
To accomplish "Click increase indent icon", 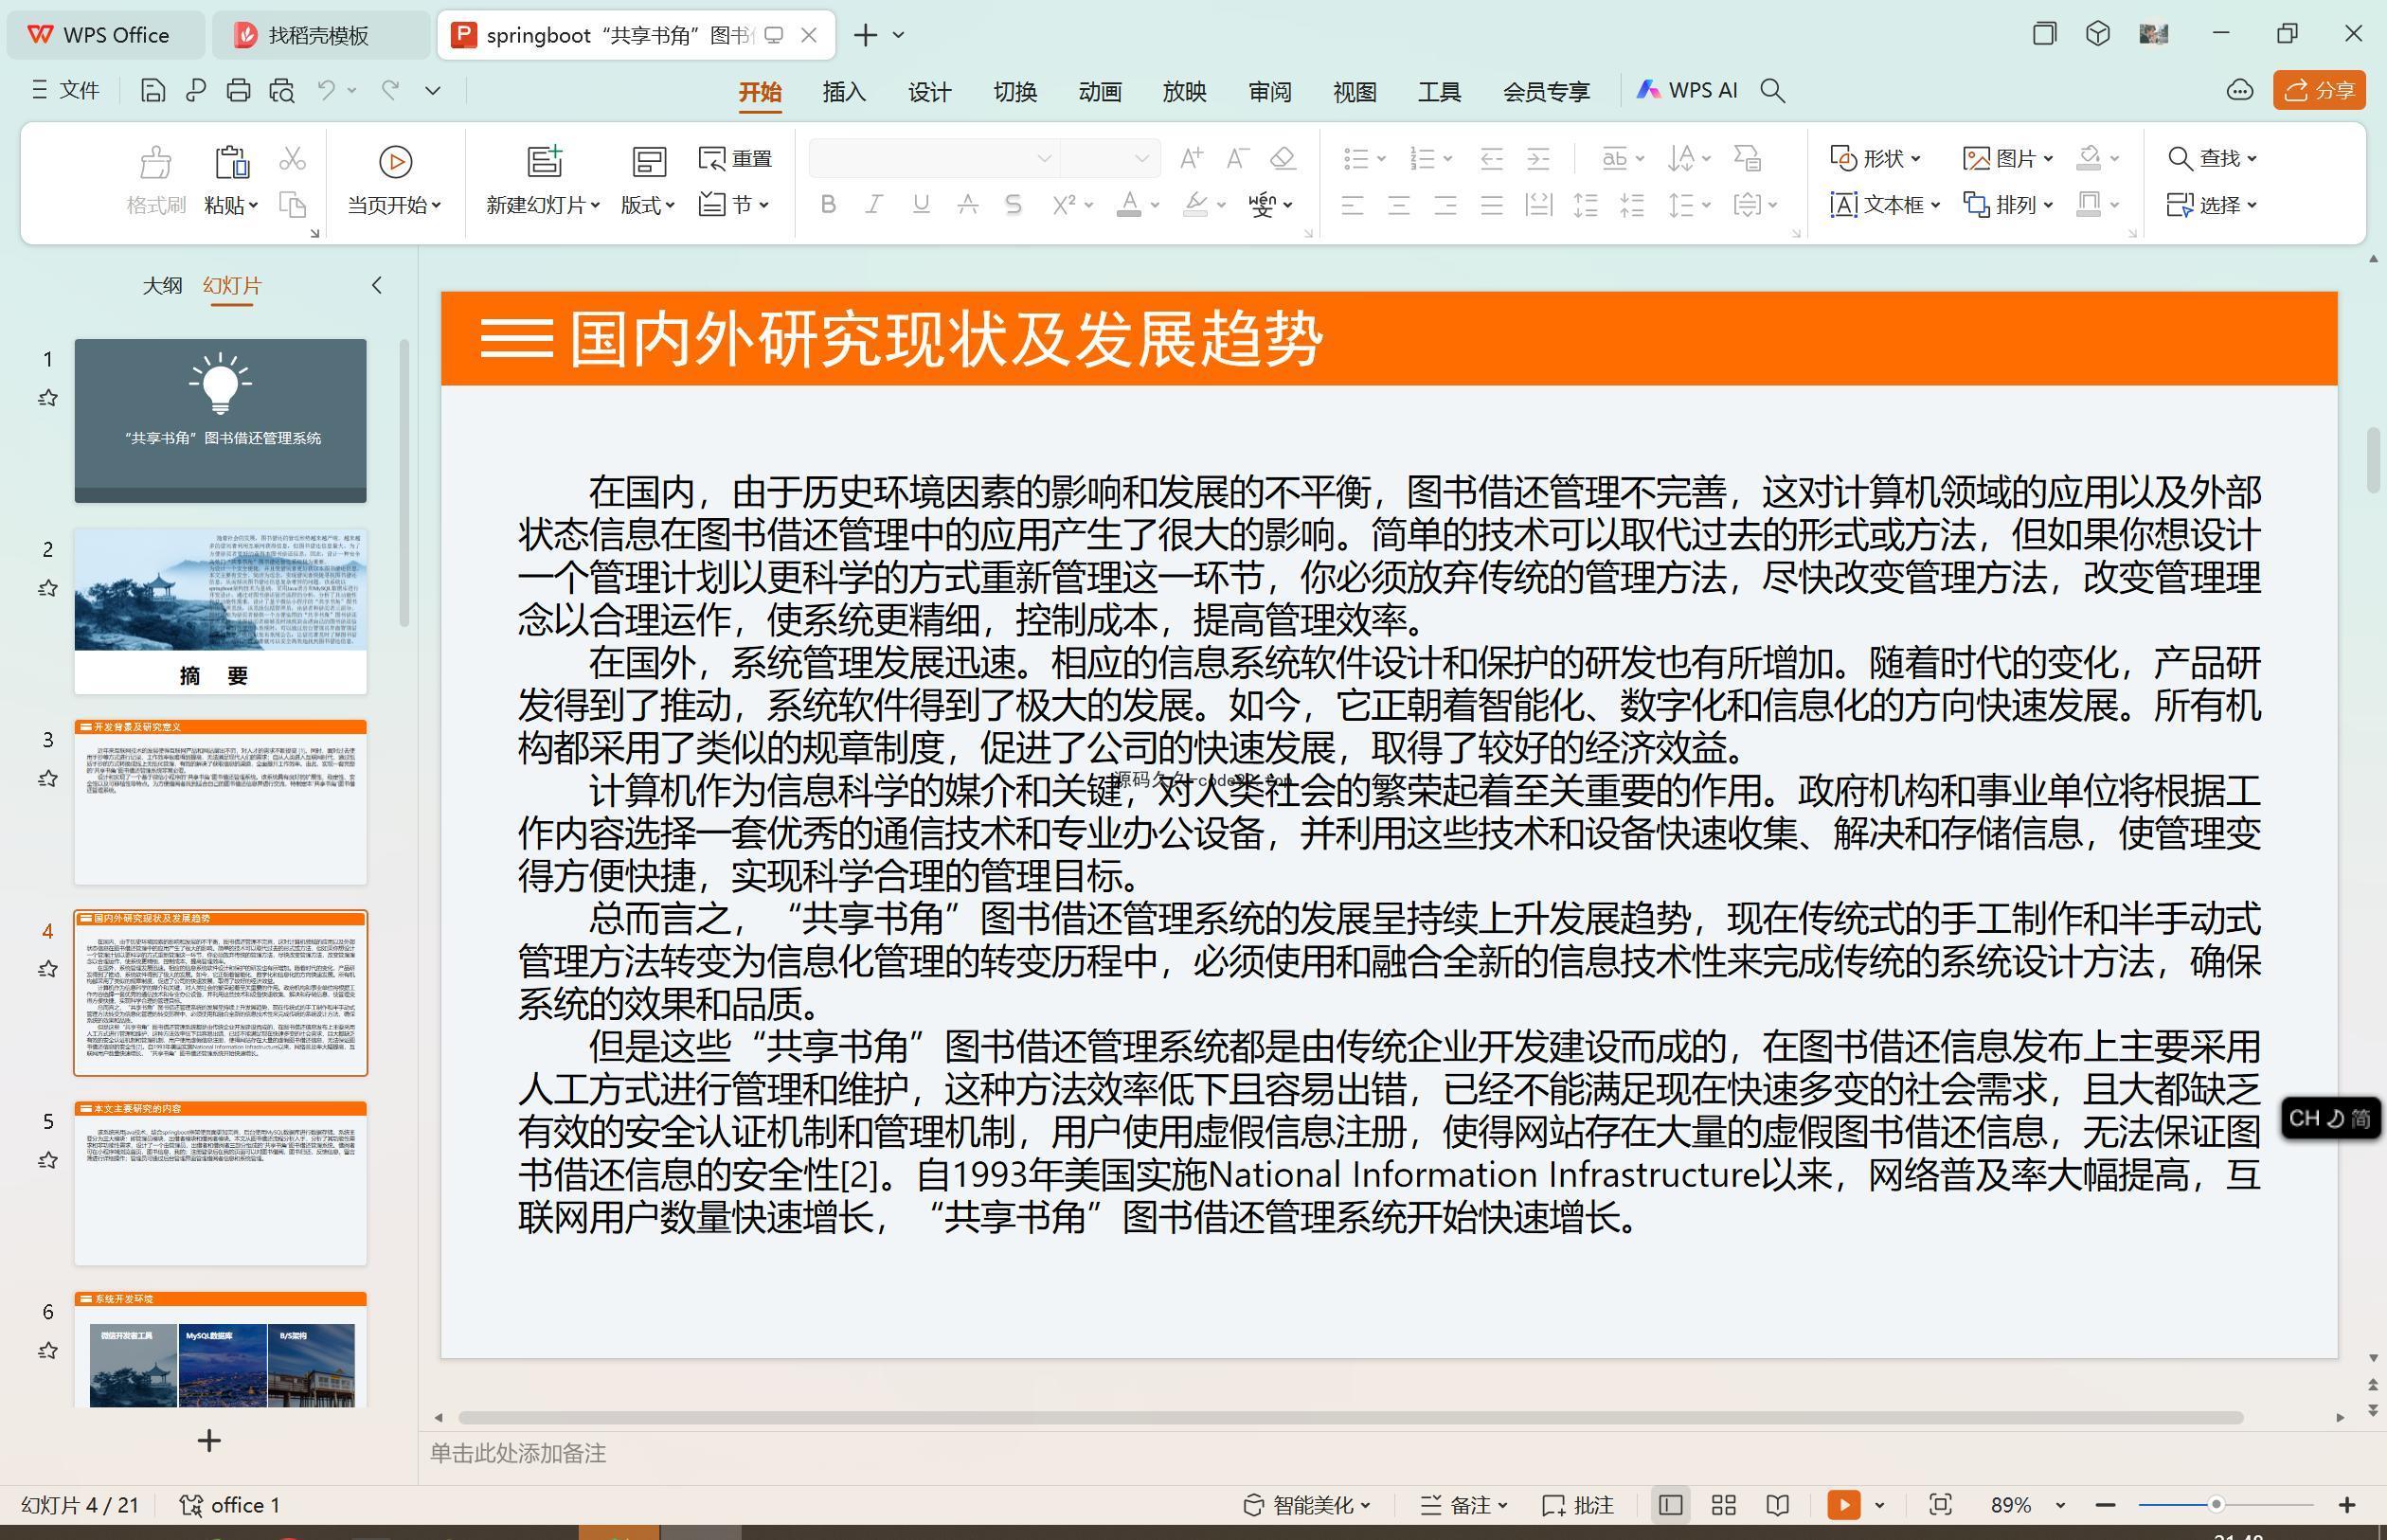I will 1538,158.
